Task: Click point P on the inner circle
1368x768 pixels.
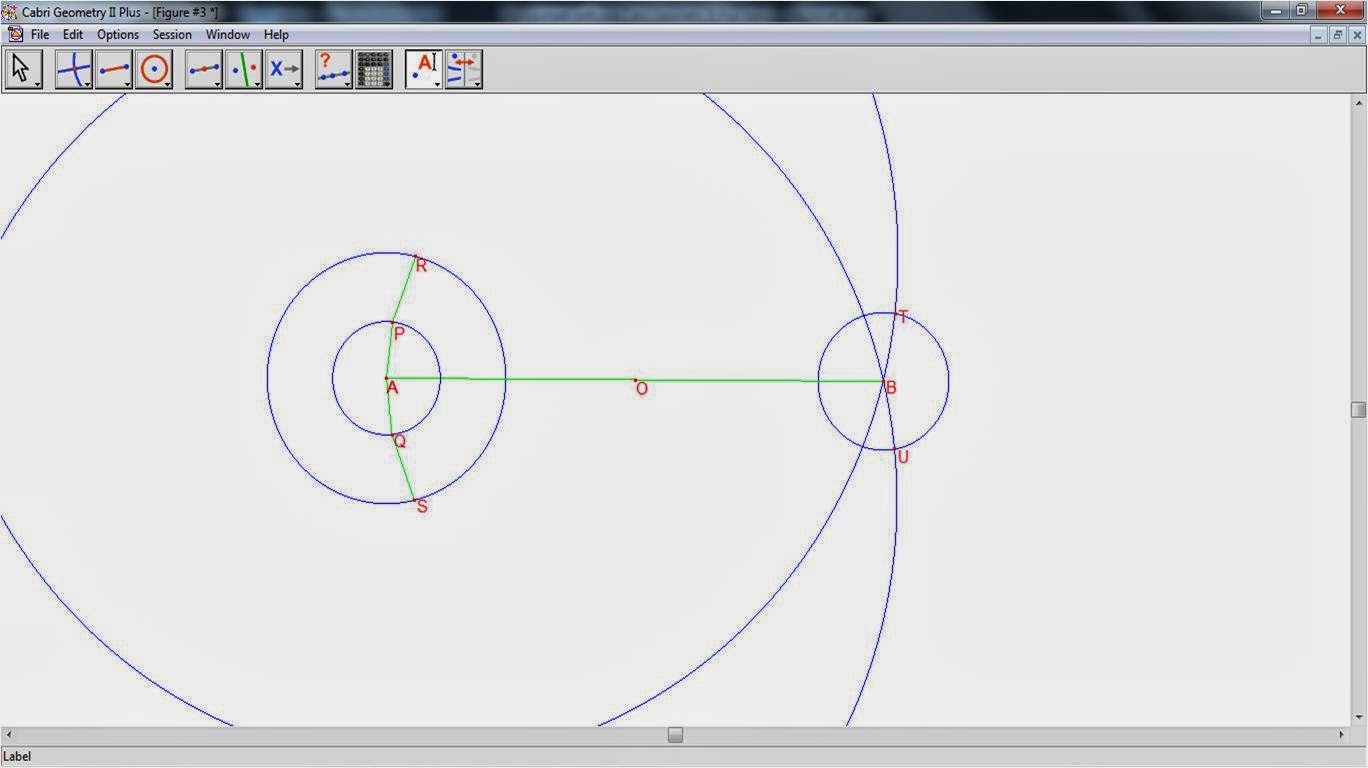Action: point(392,324)
